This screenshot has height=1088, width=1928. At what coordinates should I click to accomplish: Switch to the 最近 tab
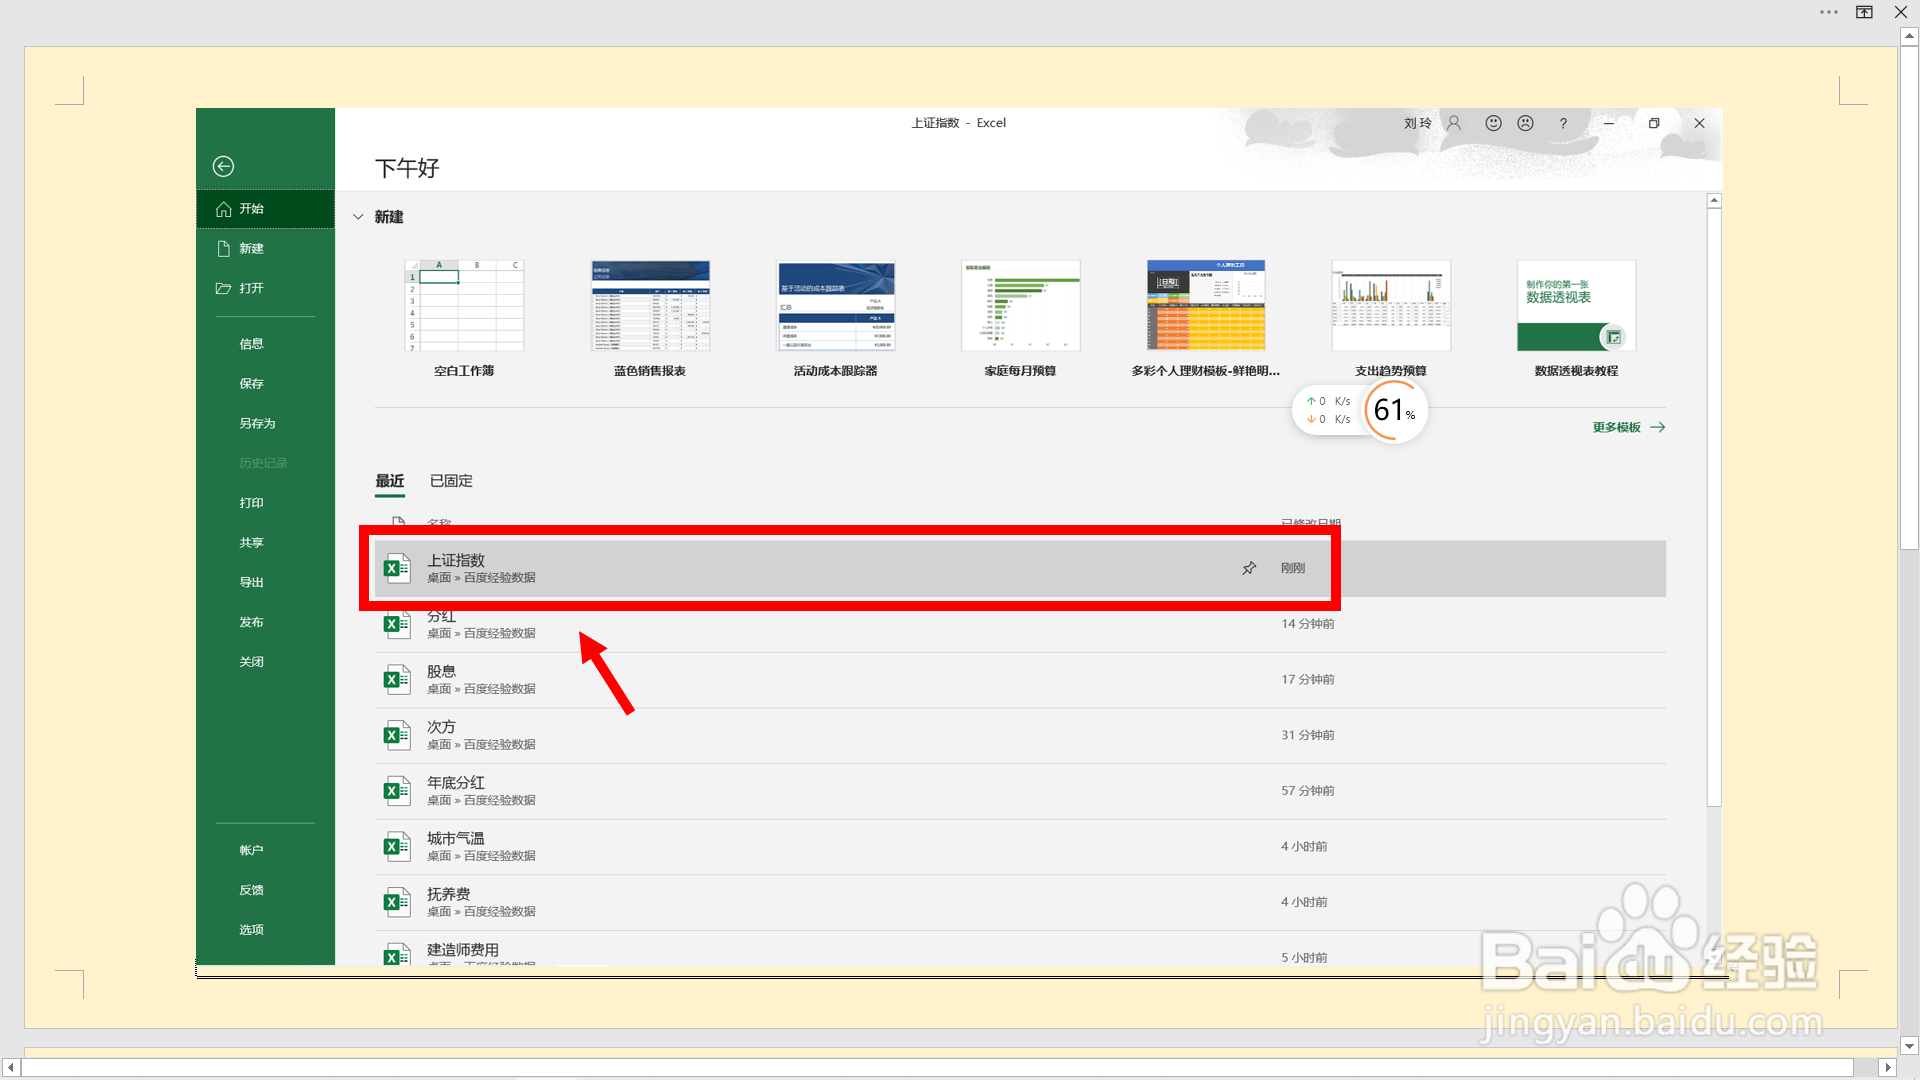coord(391,483)
